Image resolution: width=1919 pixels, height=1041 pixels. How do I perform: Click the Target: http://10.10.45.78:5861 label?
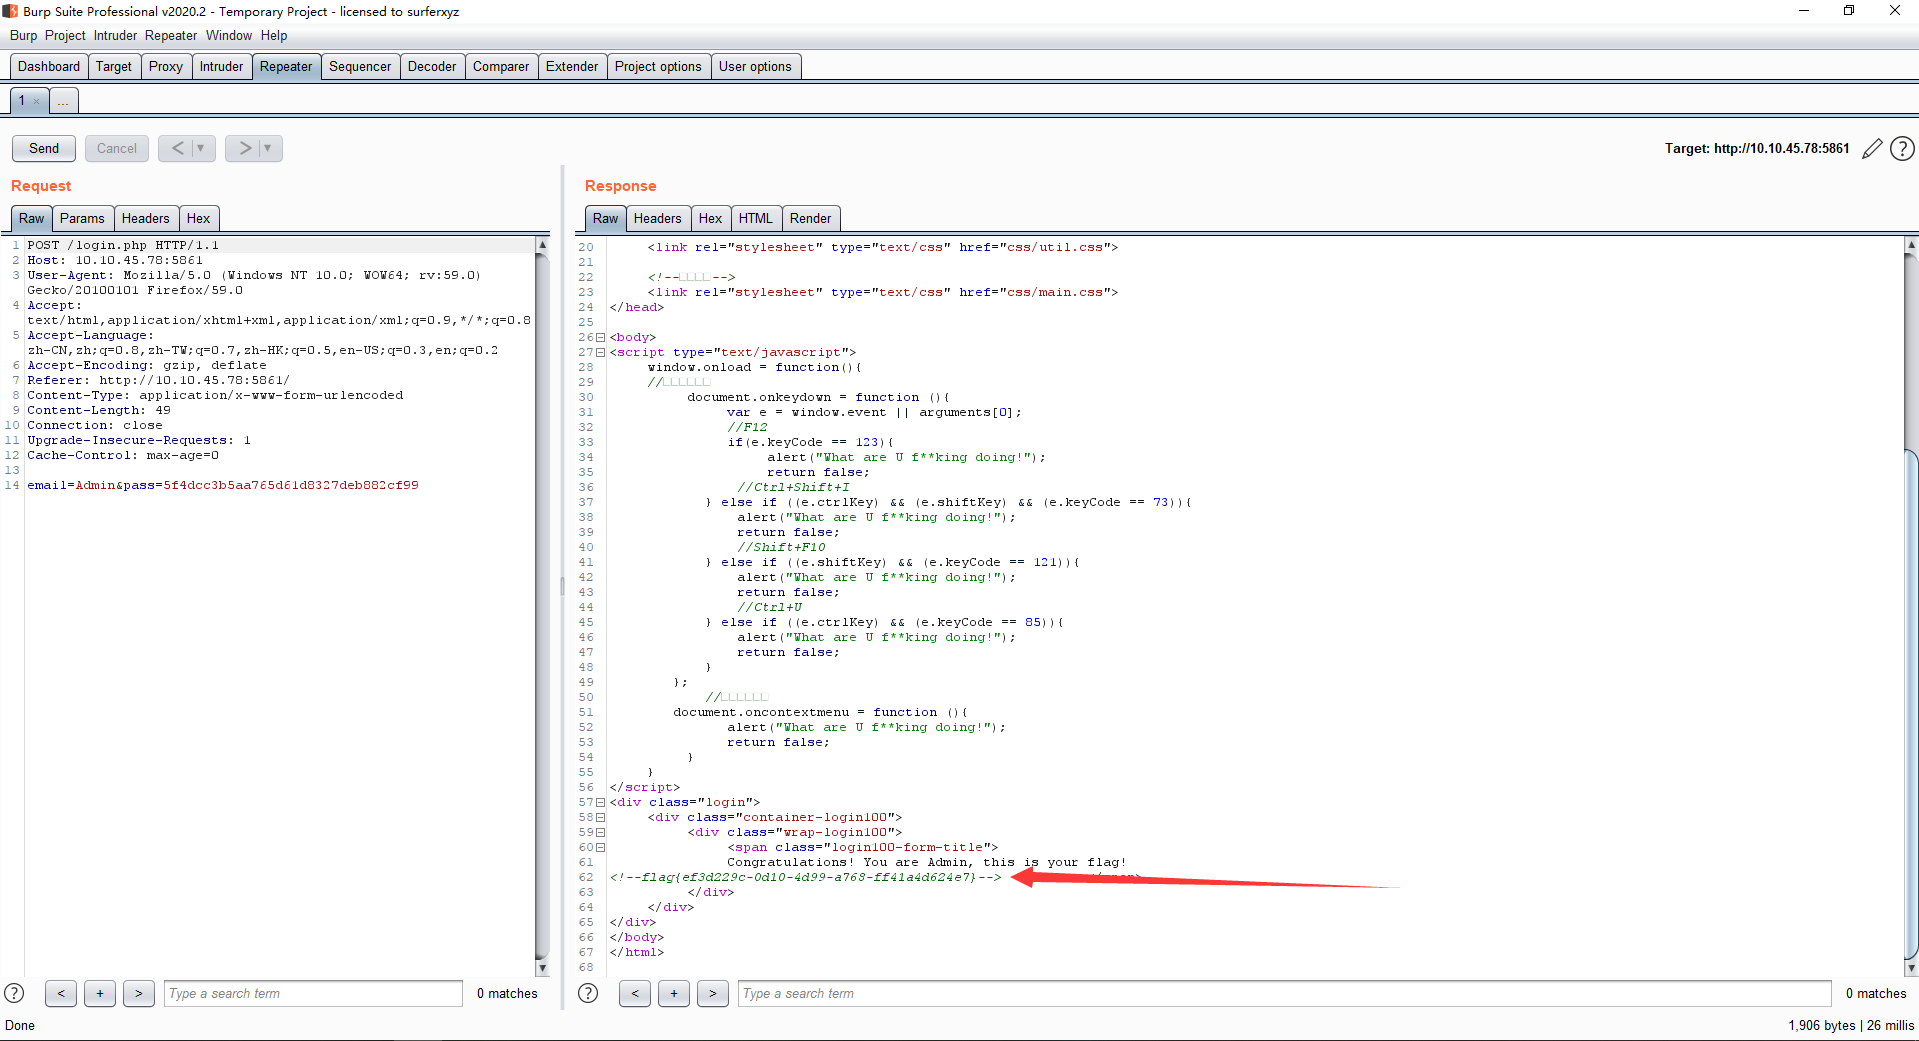(x=1757, y=148)
